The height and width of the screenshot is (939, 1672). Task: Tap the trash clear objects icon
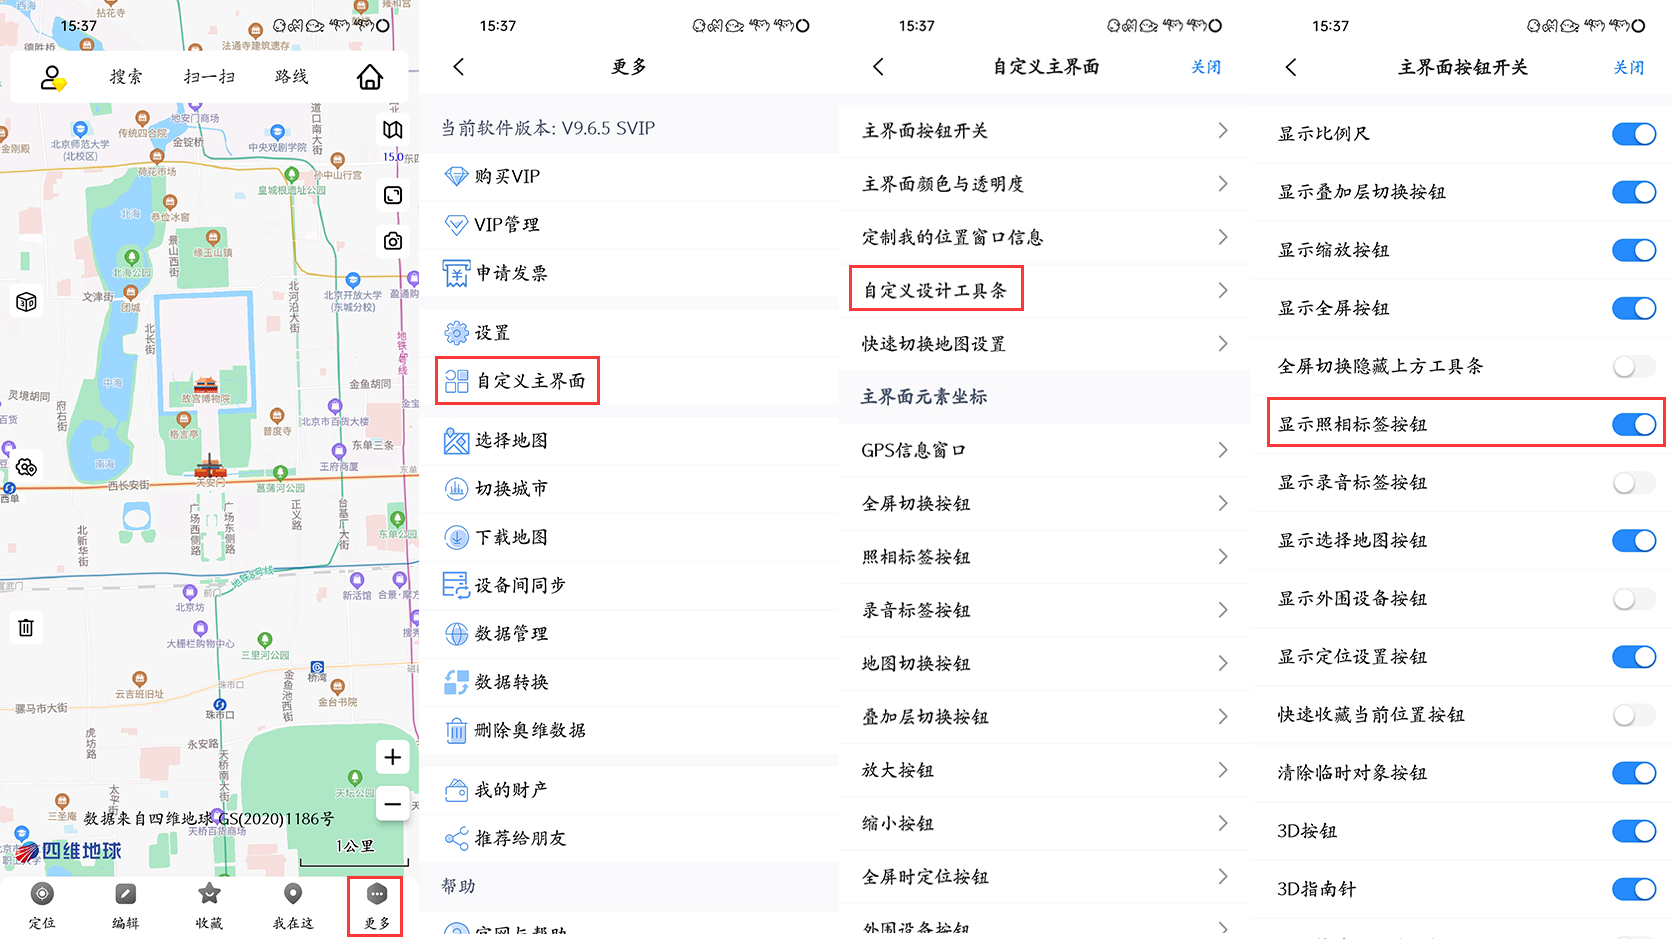[x=26, y=628]
